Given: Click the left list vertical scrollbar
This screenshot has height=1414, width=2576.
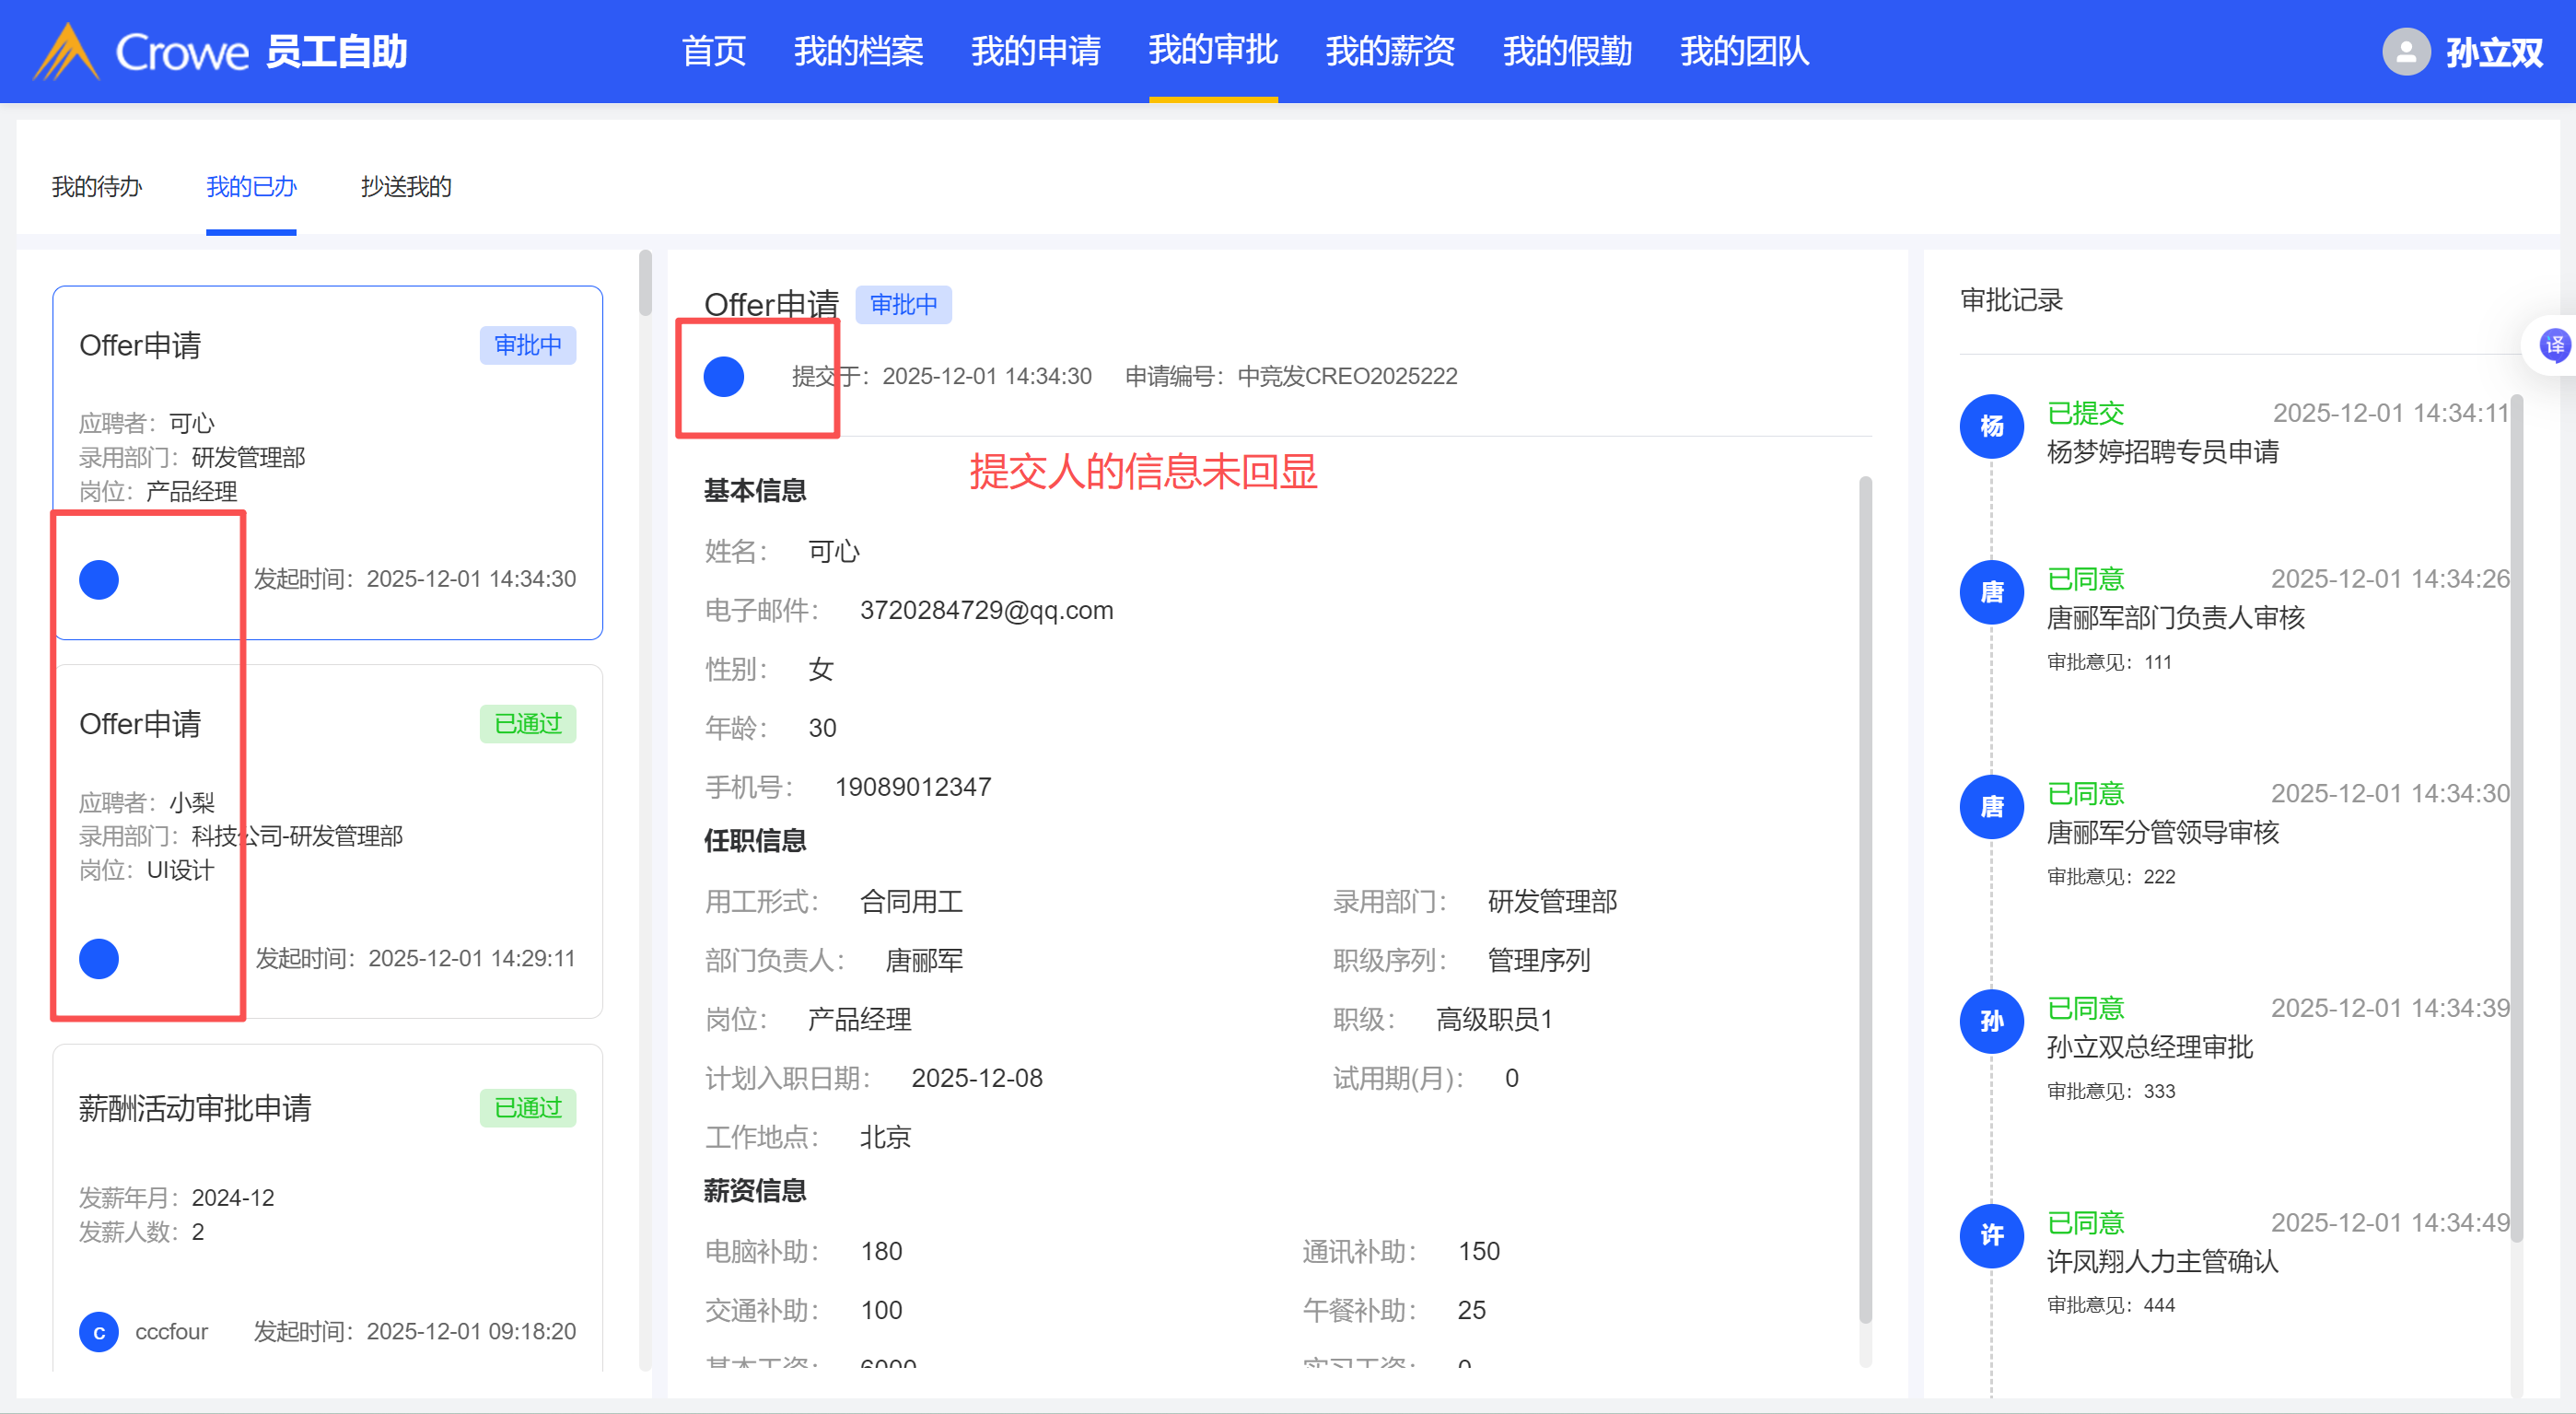Looking at the screenshot, I should point(645,285).
